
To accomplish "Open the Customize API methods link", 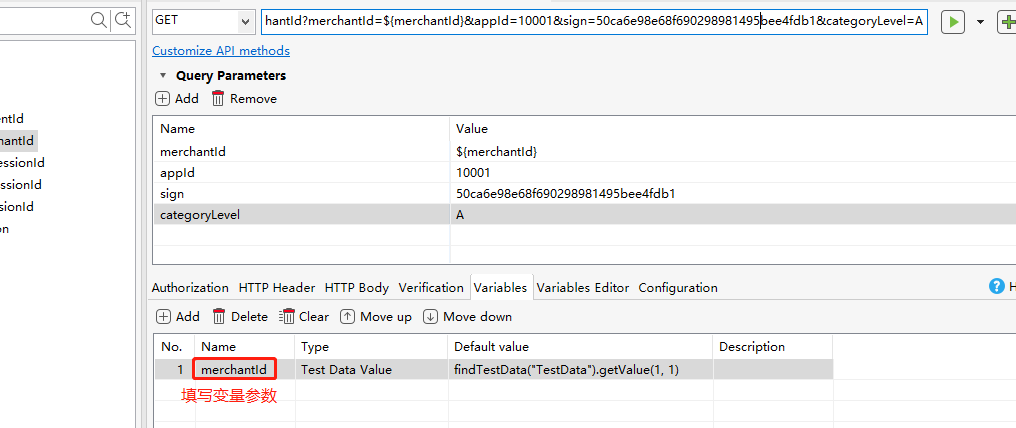I will pyautogui.click(x=221, y=51).
